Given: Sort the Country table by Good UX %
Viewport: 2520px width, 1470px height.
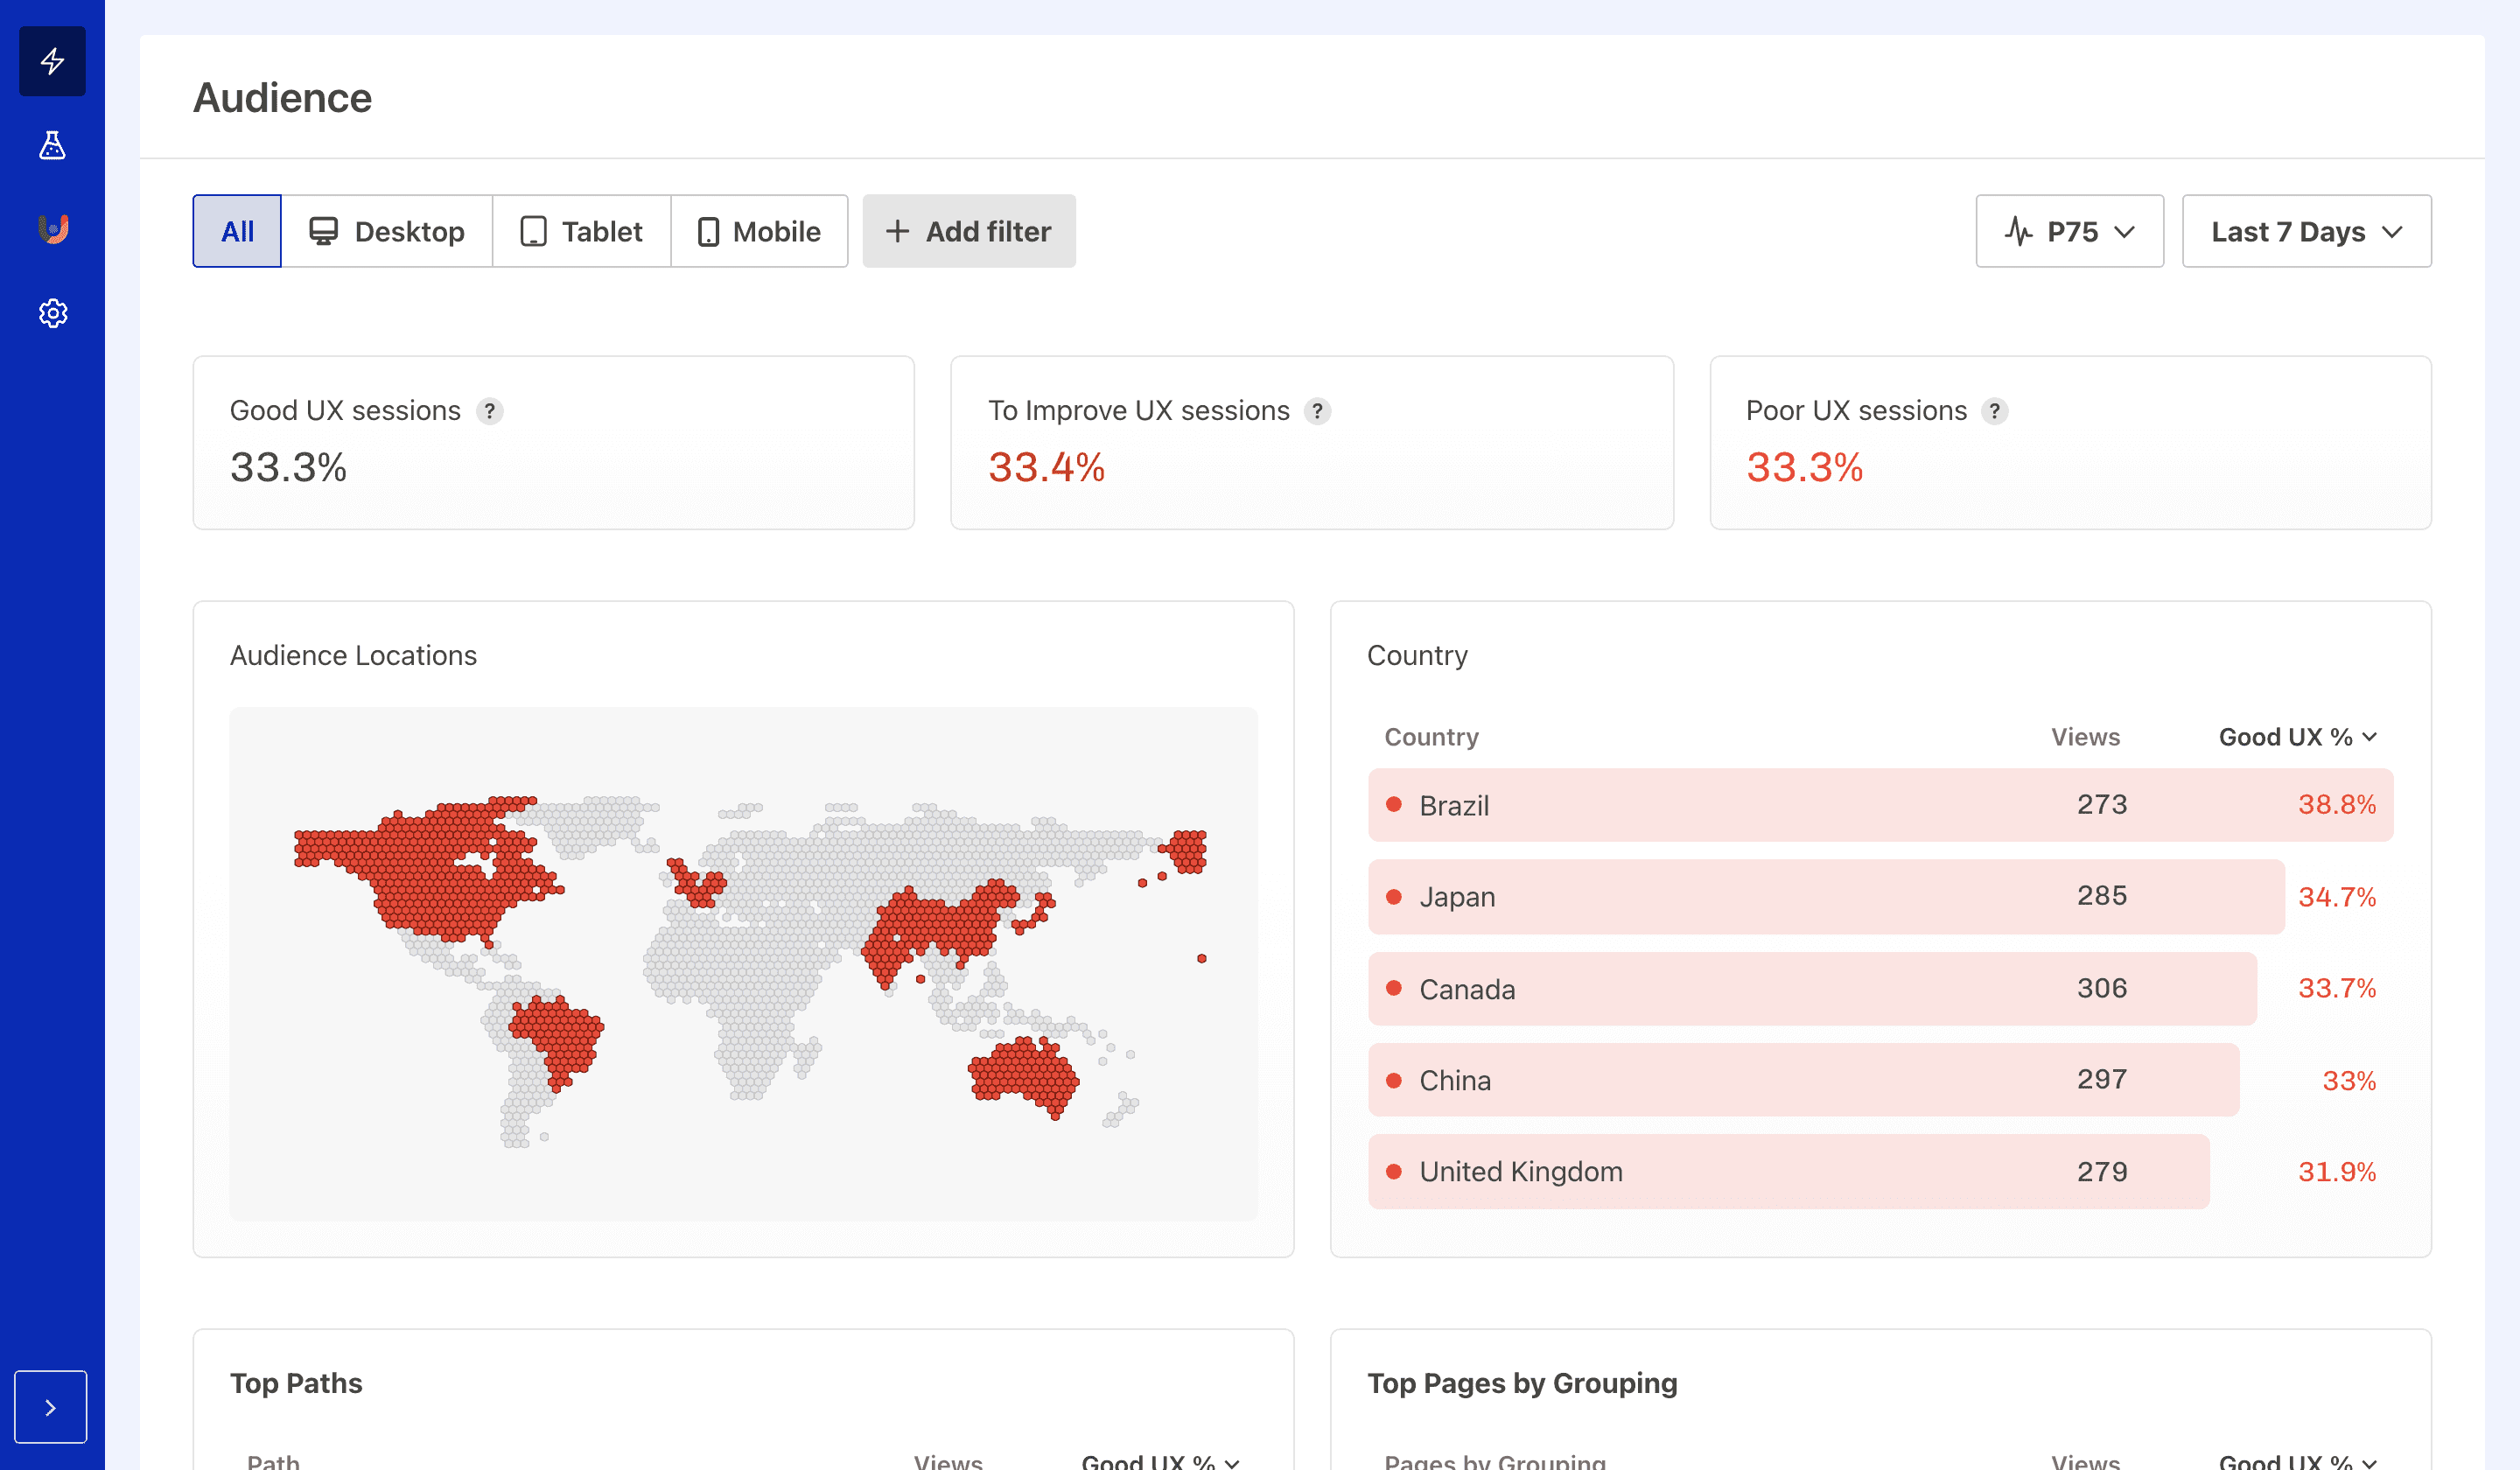Looking at the screenshot, I should click(2296, 737).
